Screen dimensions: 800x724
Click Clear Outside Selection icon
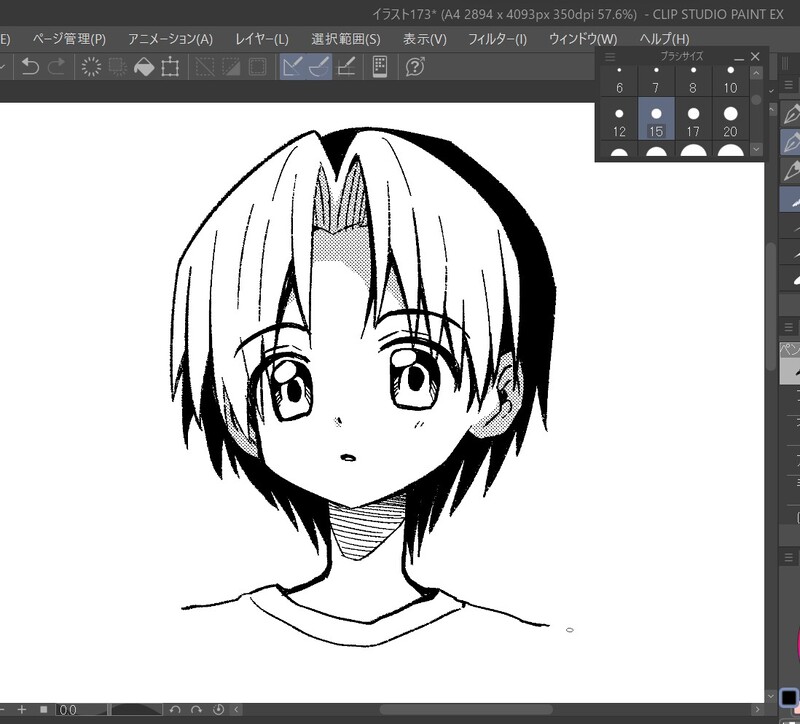(x=118, y=66)
